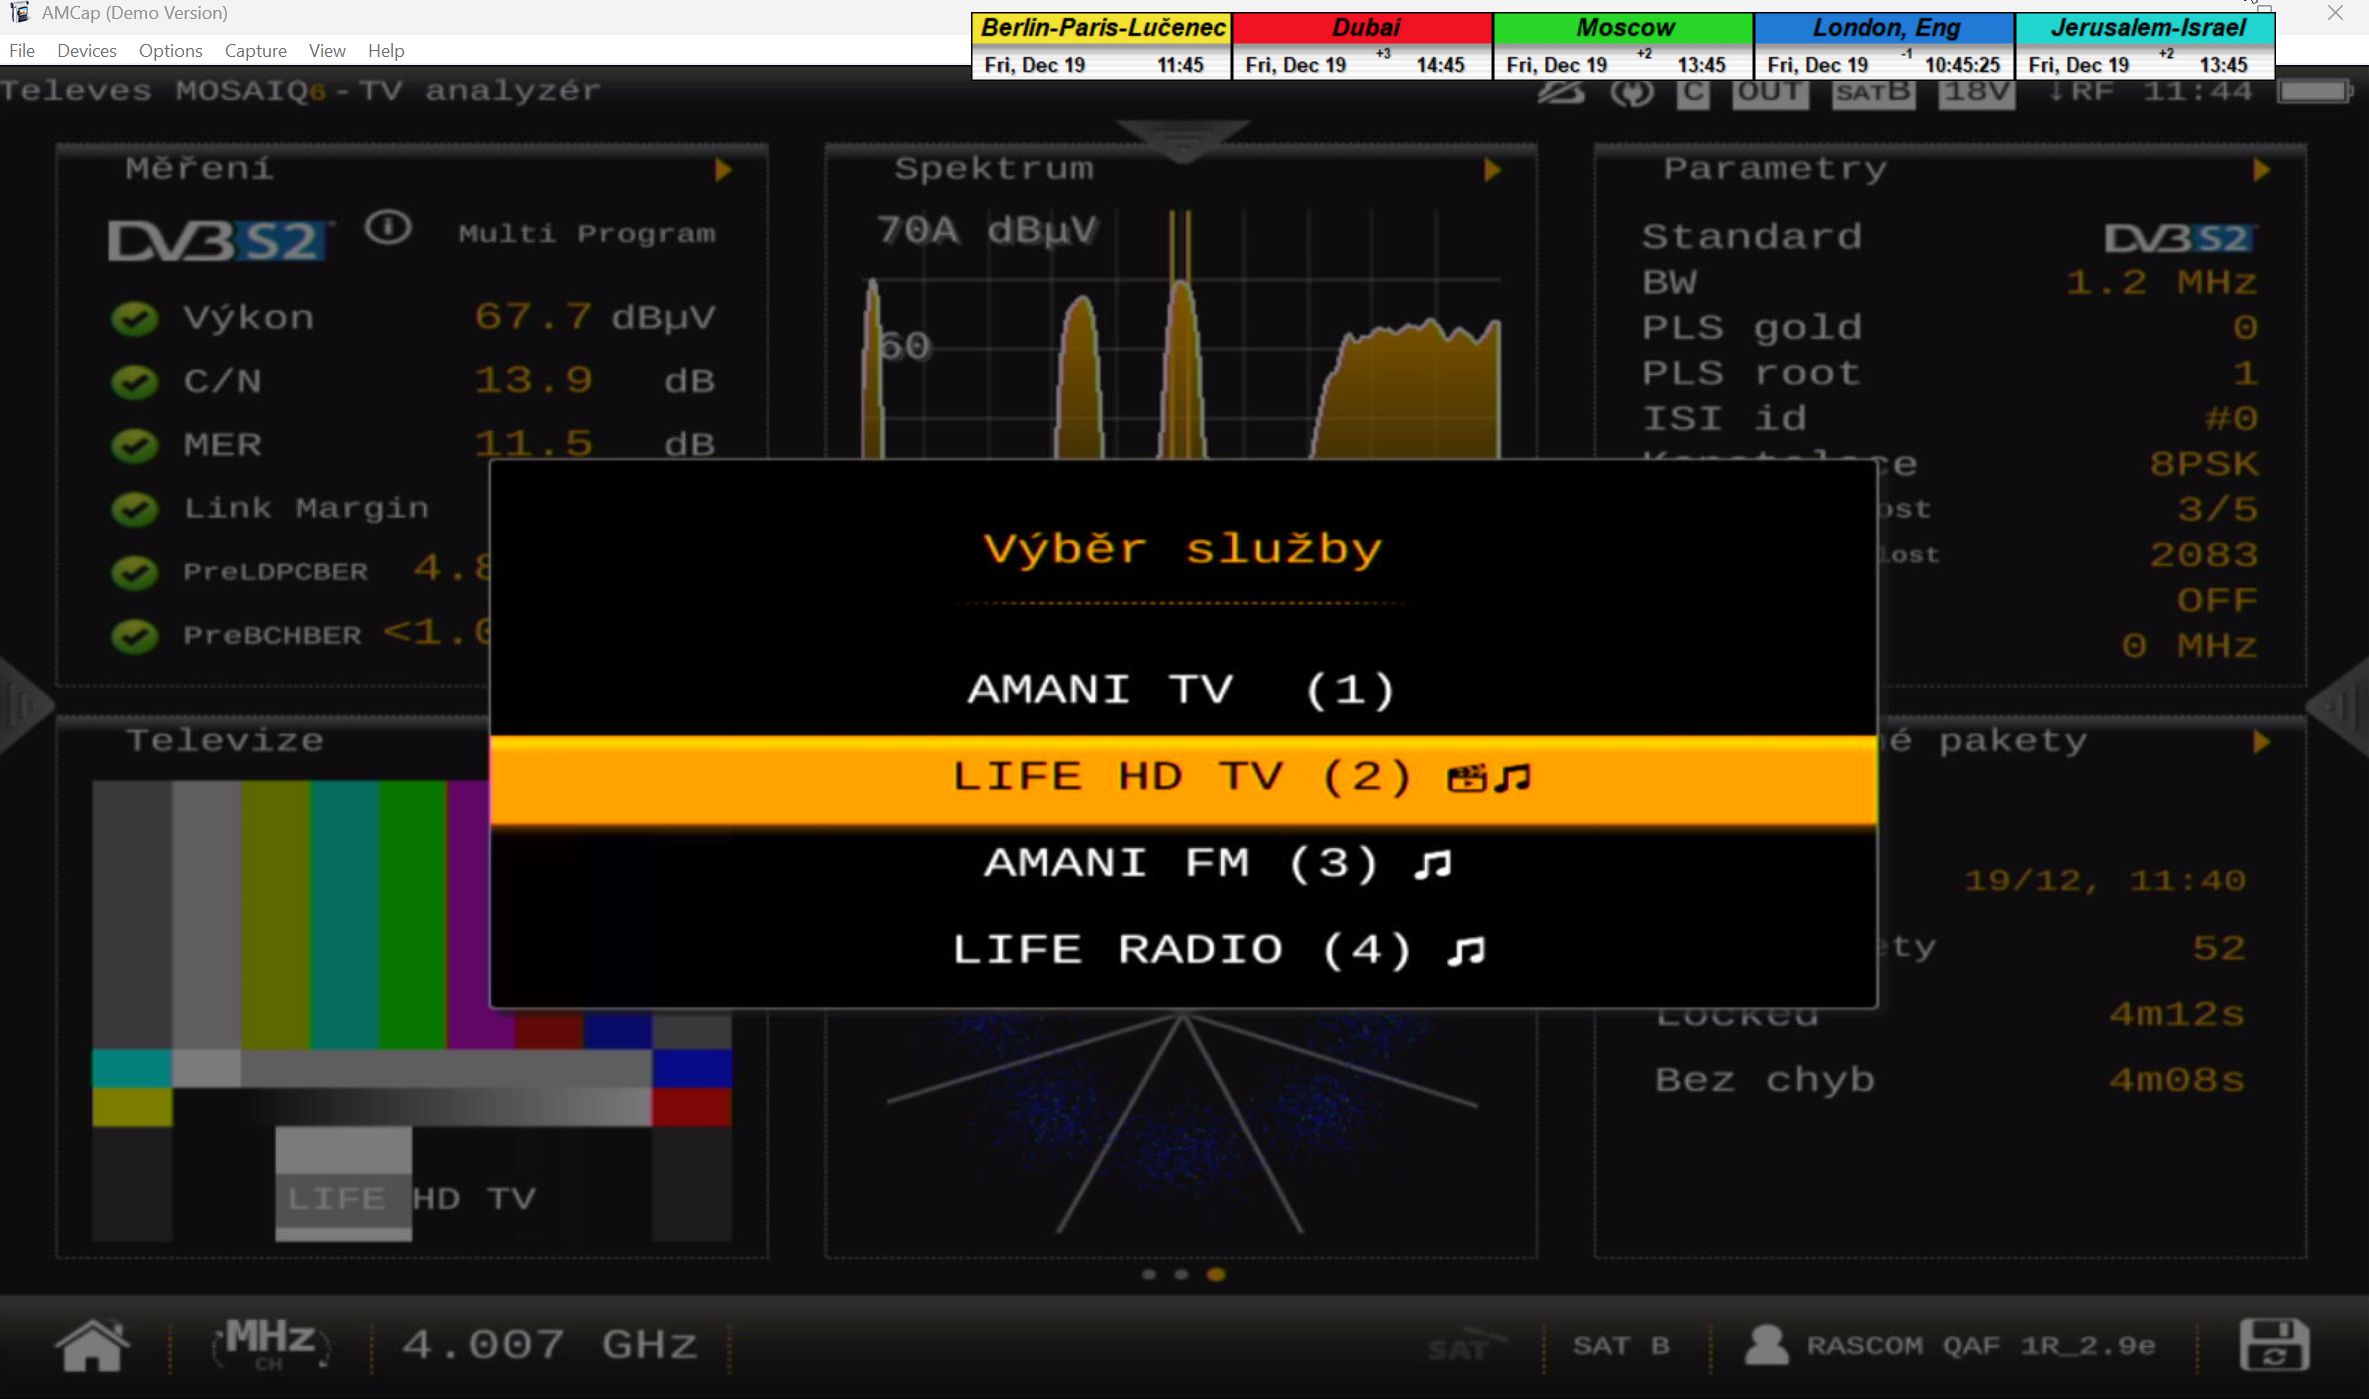Toggle the SAT B input indicator at top
The height and width of the screenshot is (1399, 2369).
point(1873,92)
